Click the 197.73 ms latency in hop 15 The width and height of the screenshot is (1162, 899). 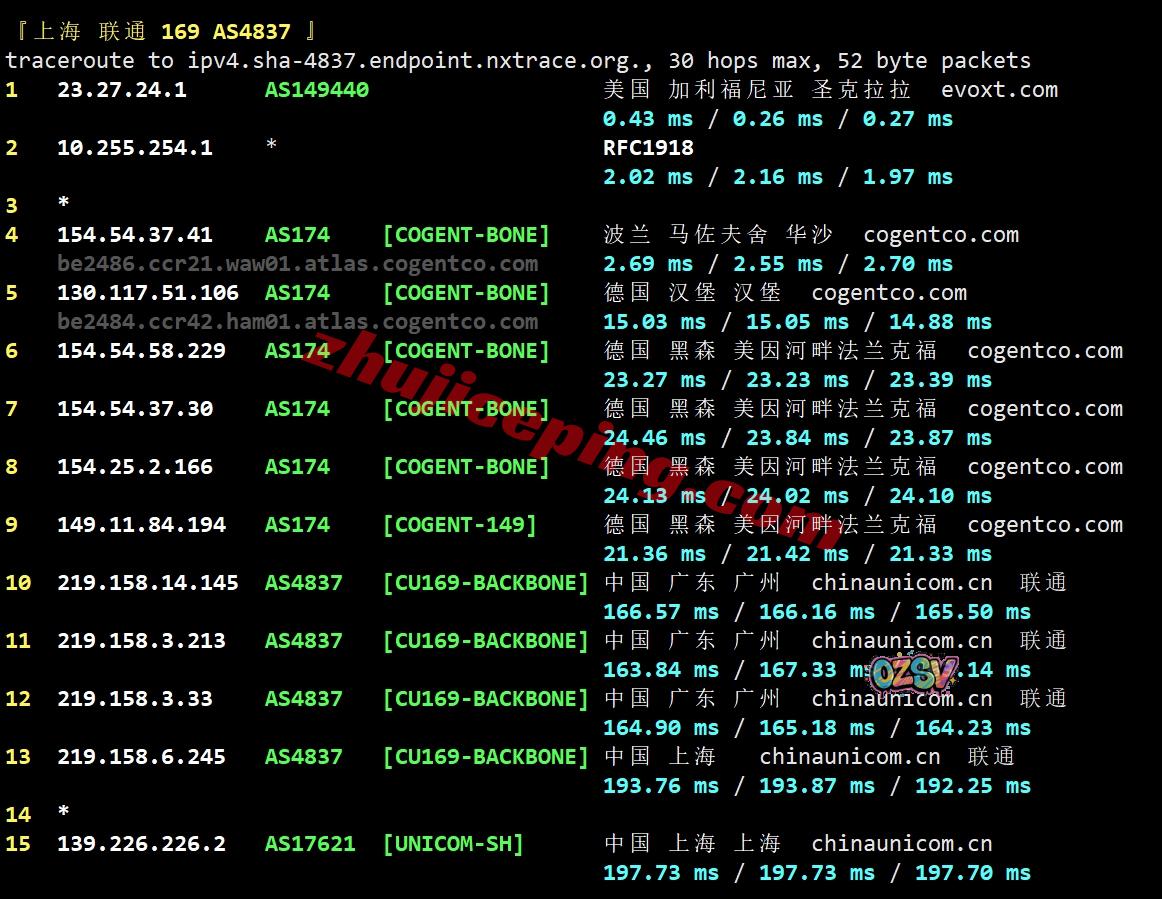pyautogui.click(x=660, y=873)
